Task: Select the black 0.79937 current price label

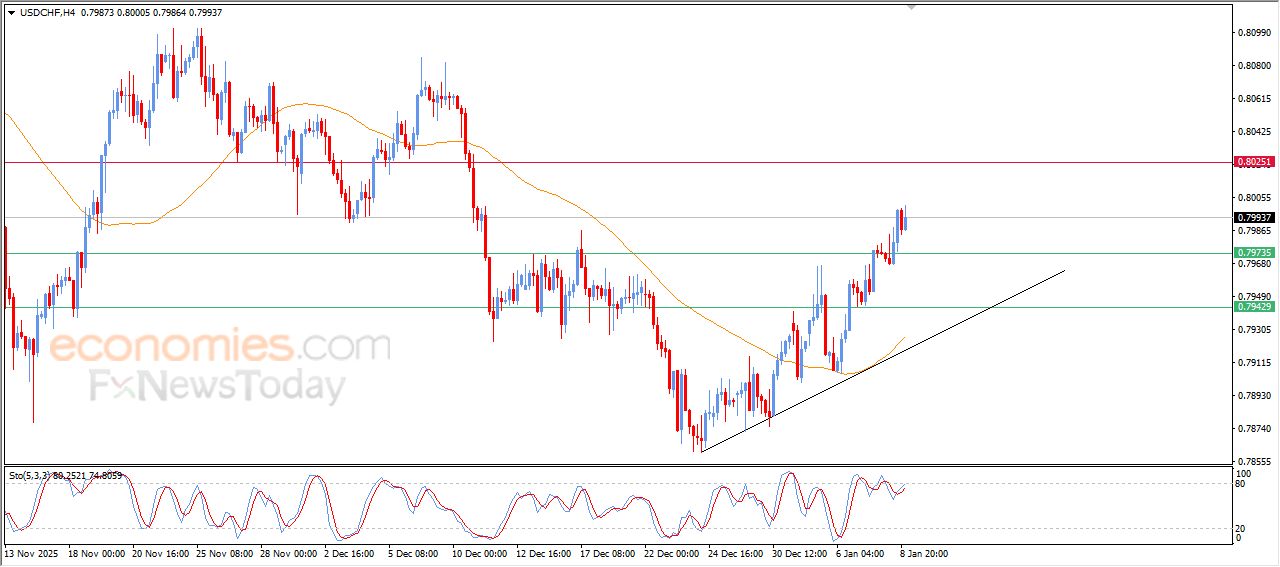Action: pyautogui.click(x=1253, y=217)
